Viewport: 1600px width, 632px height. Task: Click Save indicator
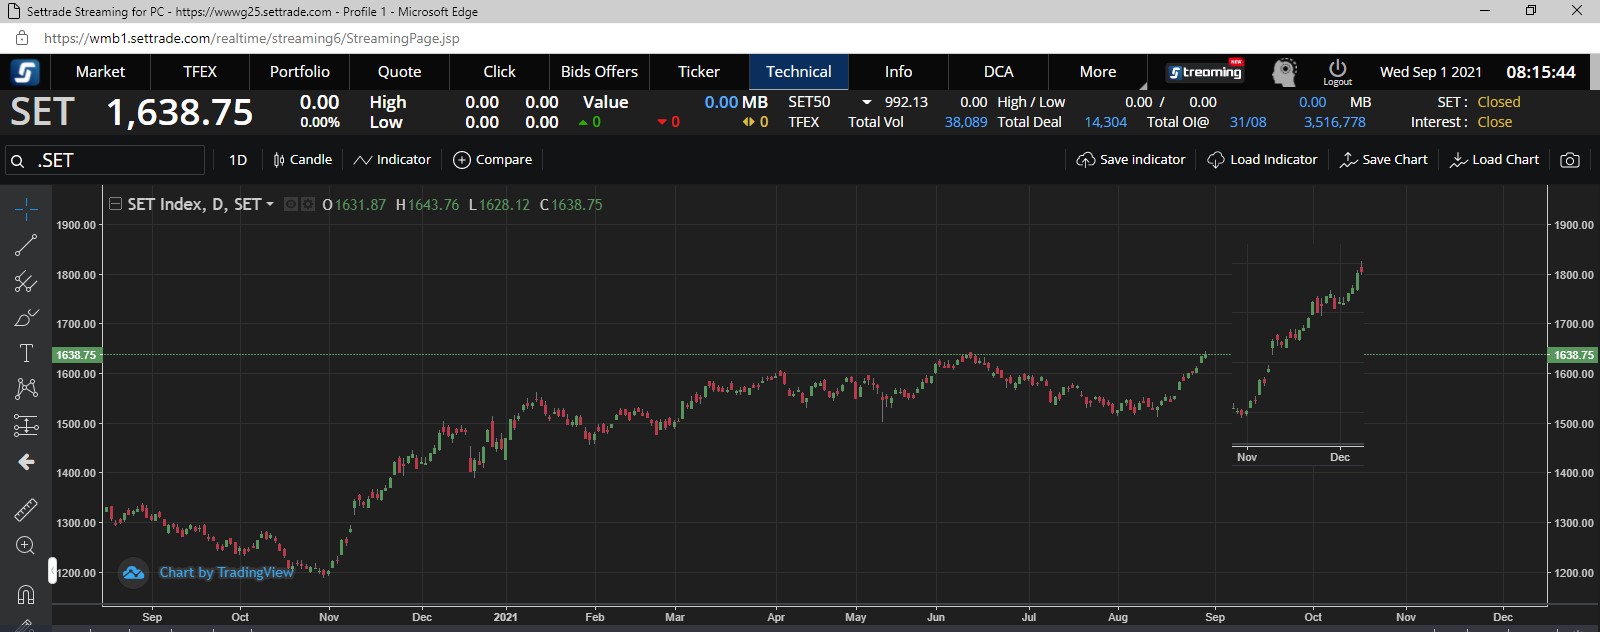[1131, 160]
